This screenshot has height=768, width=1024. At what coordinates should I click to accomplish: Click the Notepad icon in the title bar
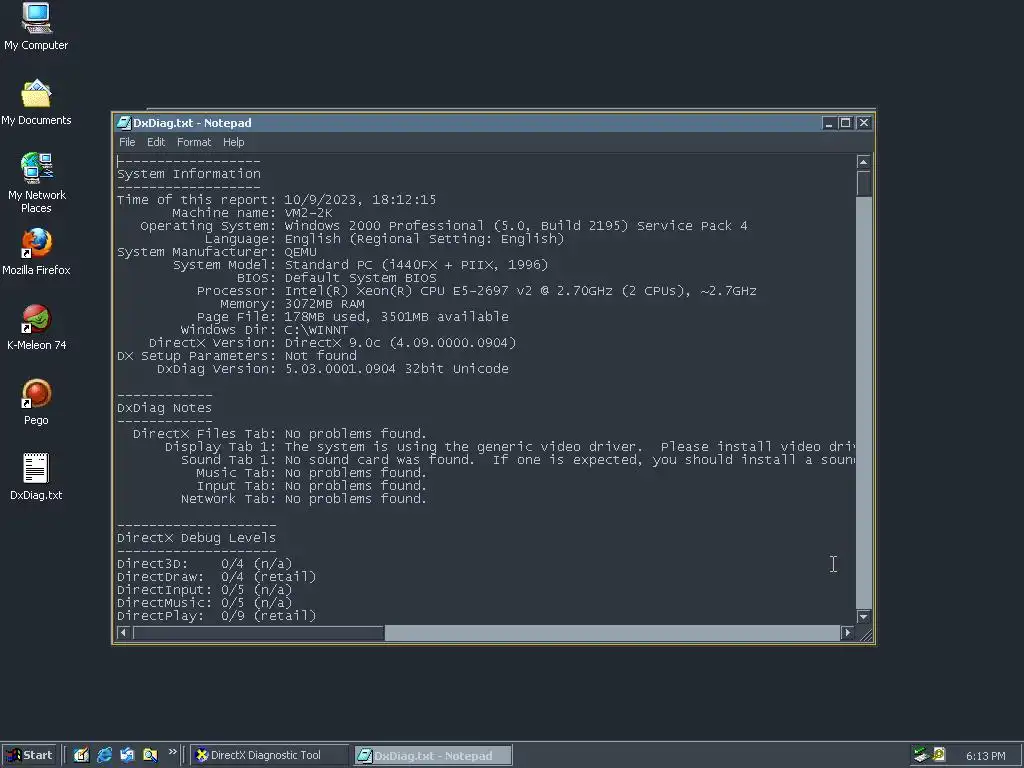124,123
